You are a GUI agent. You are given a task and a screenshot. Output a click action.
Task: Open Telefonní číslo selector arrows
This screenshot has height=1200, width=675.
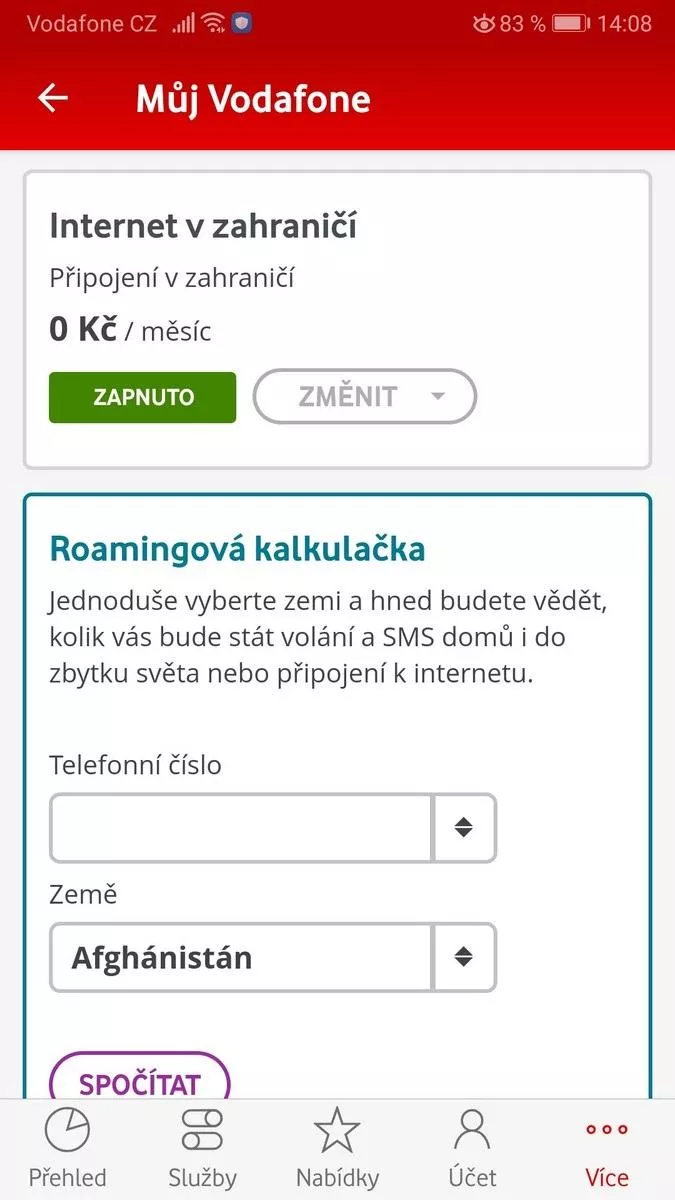tap(463, 828)
